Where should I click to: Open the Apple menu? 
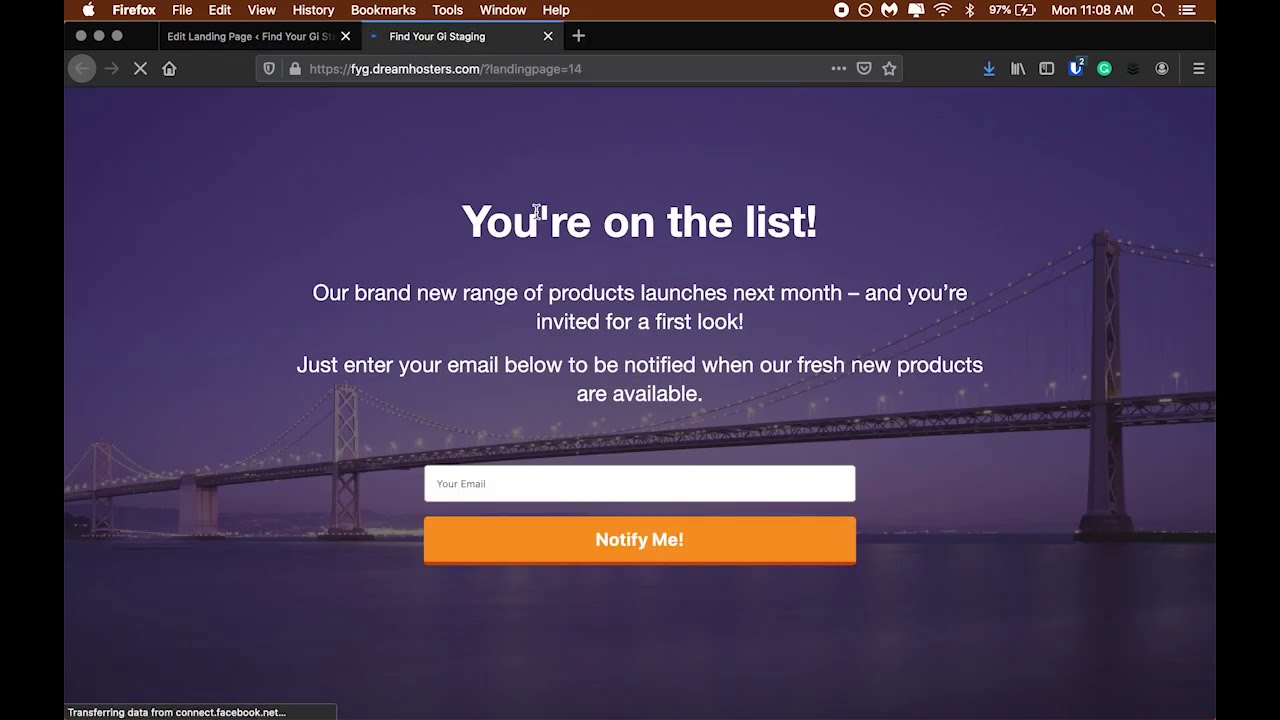88,10
